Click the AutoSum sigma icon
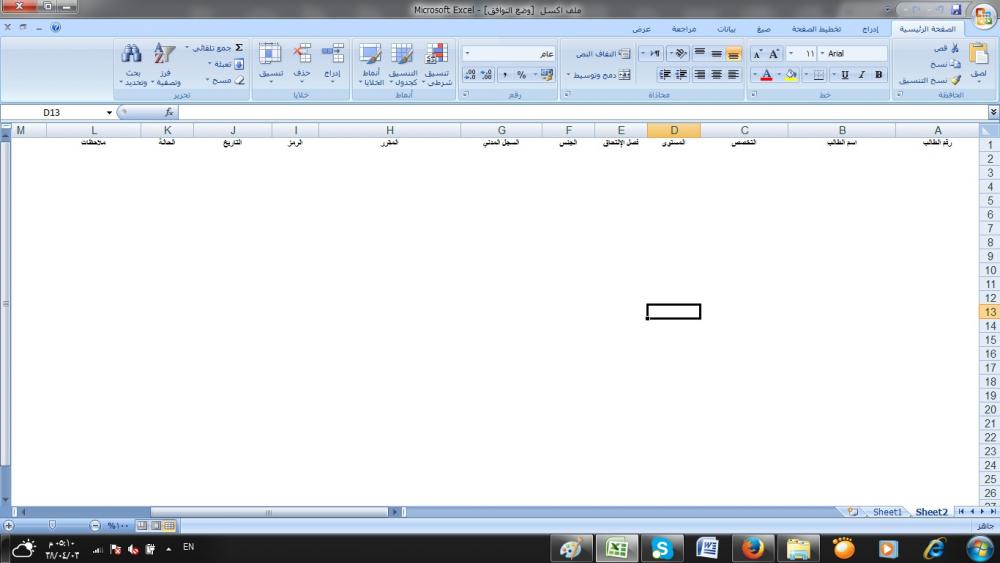The image size is (1000, 563). (238, 47)
